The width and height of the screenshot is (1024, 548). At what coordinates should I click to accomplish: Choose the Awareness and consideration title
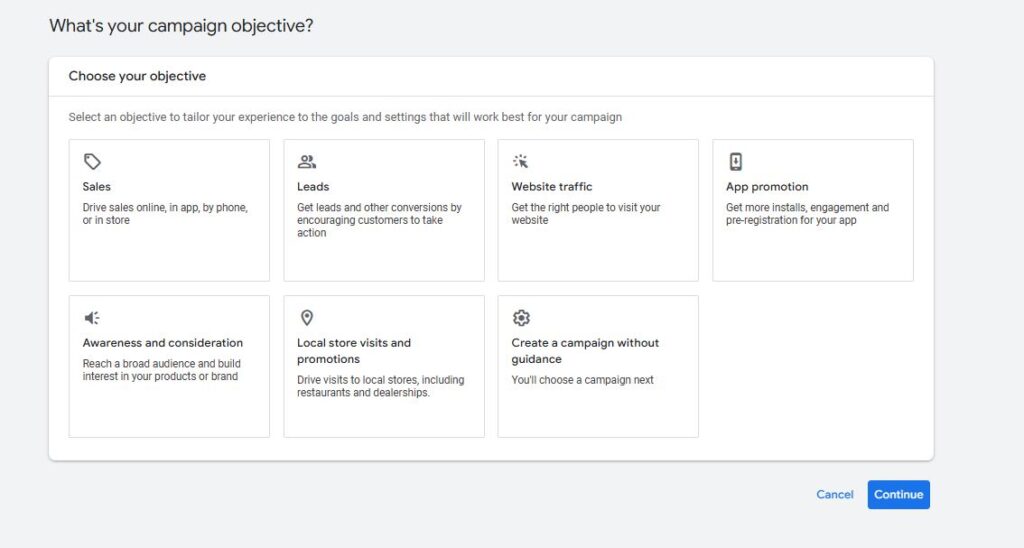(163, 343)
